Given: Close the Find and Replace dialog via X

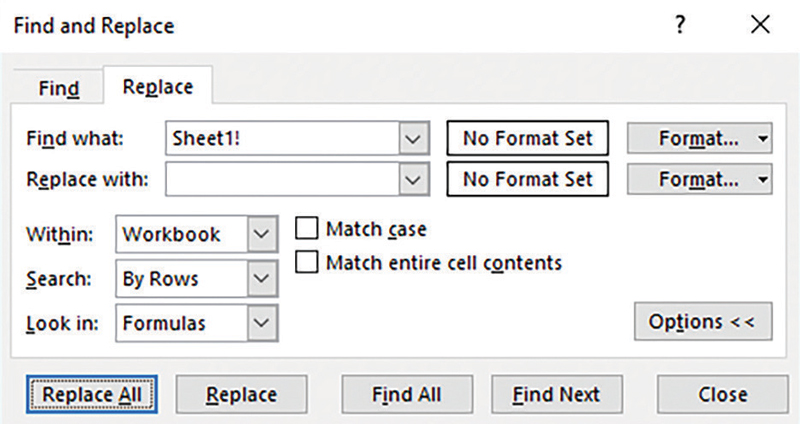Looking at the screenshot, I should pos(761,27).
